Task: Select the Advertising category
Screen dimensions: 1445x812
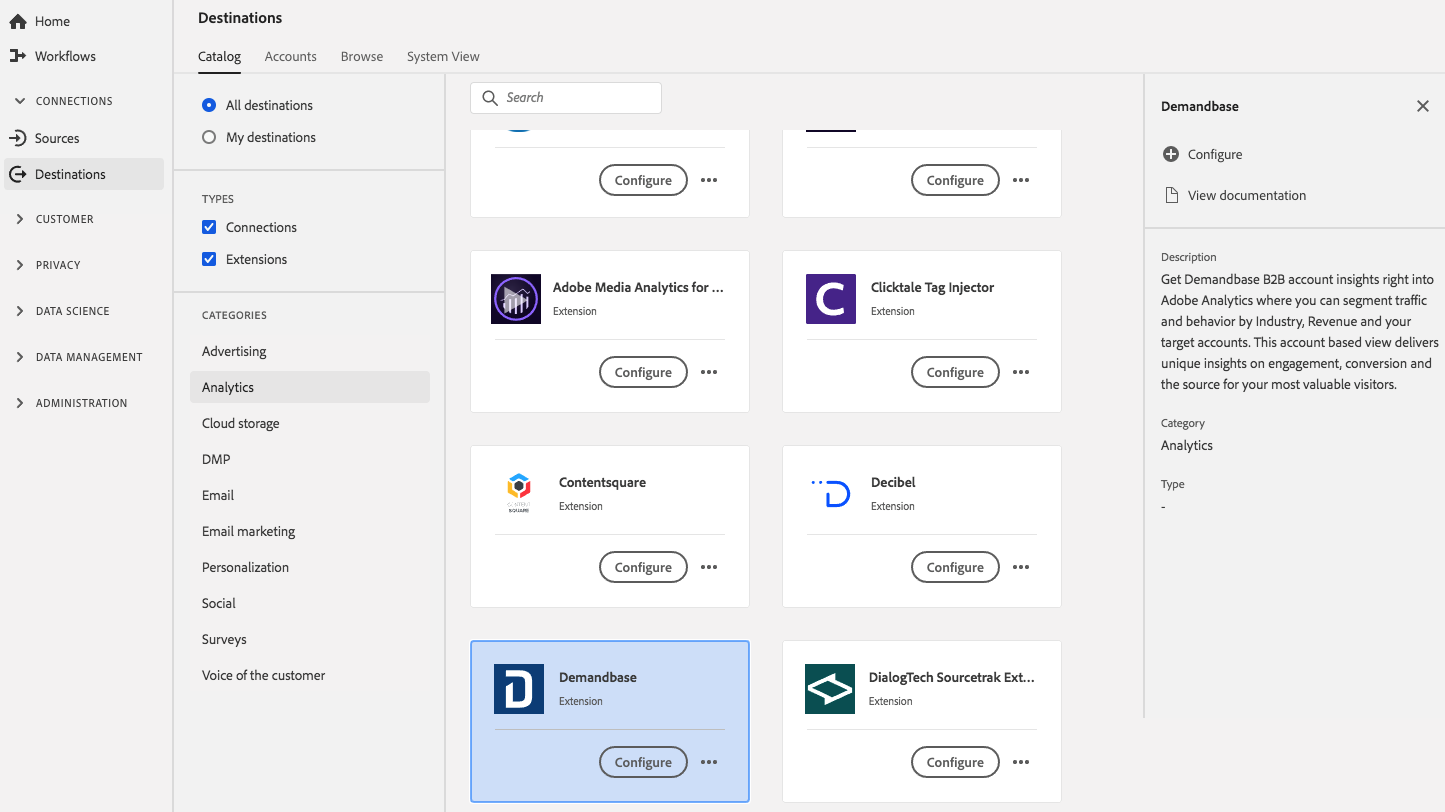Action: 234,351
